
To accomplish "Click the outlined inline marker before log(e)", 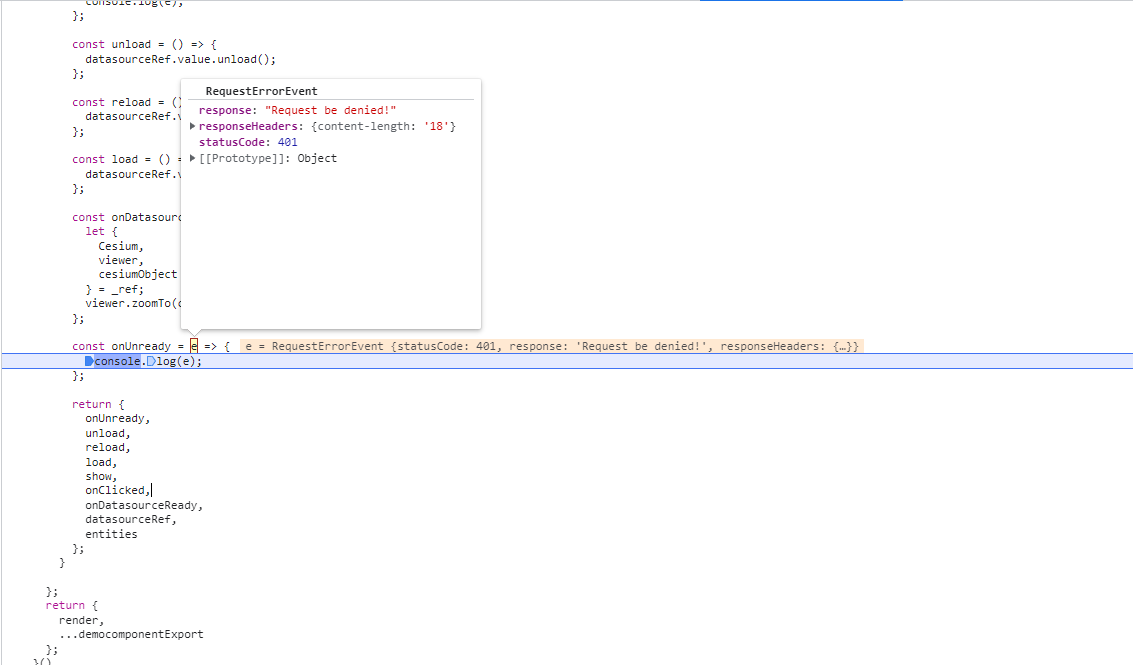I will [151, 361].
